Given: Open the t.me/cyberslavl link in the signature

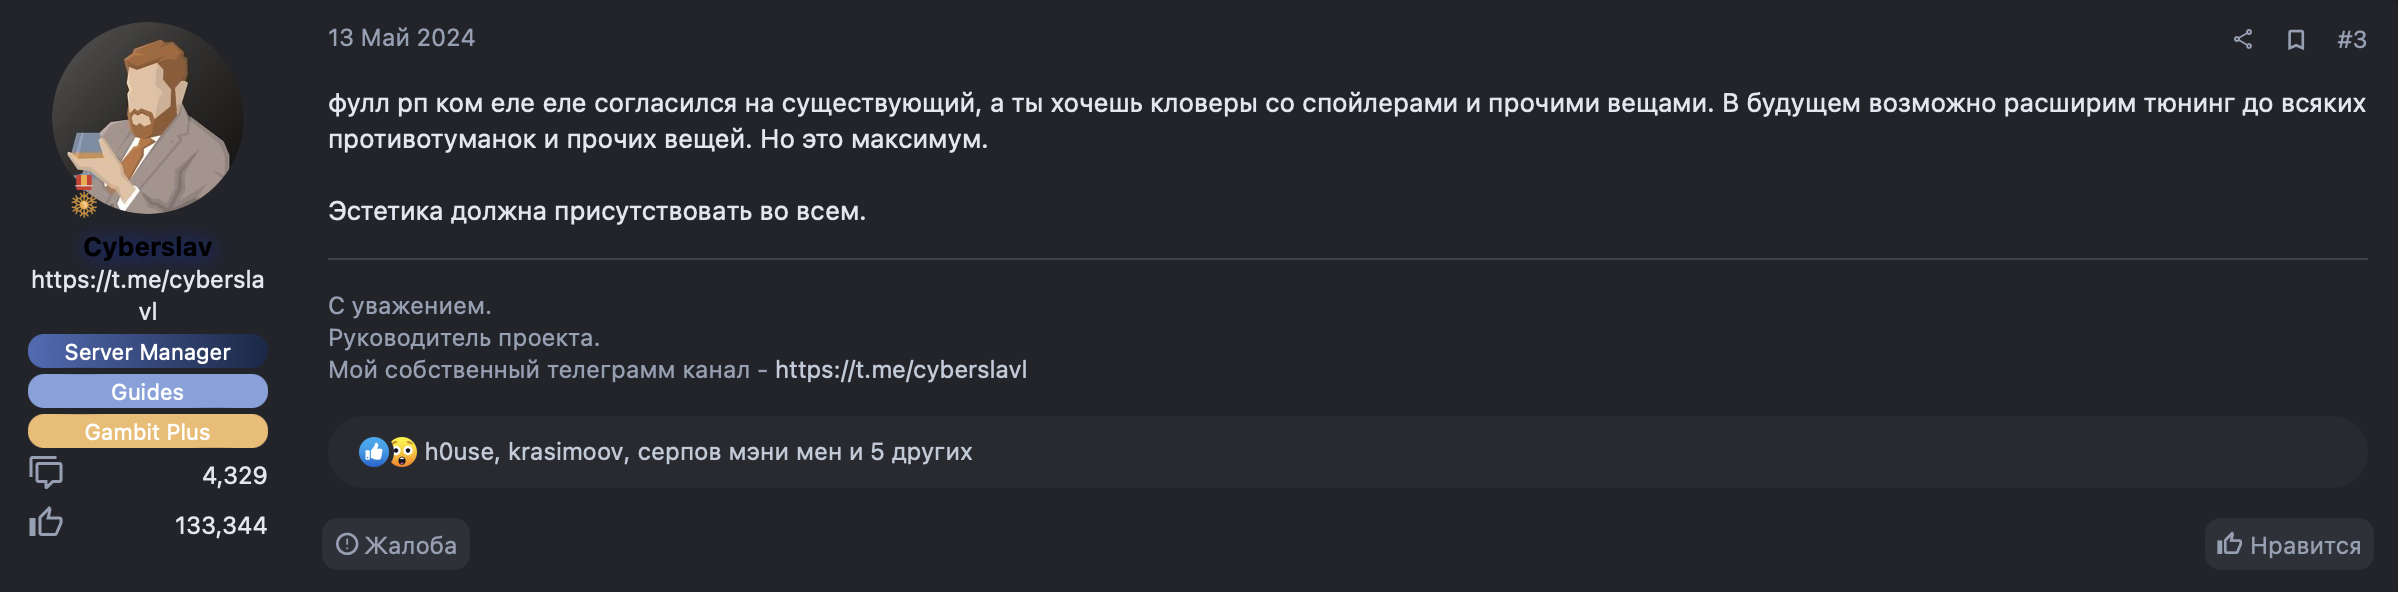Looking at the screenshot, I should (x=901, y=370).
